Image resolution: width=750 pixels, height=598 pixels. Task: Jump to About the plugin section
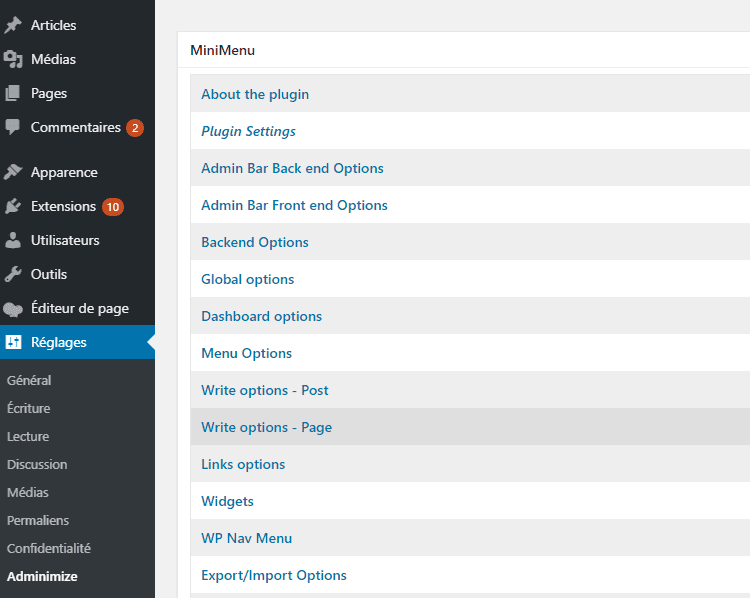[x=255, y=94]
